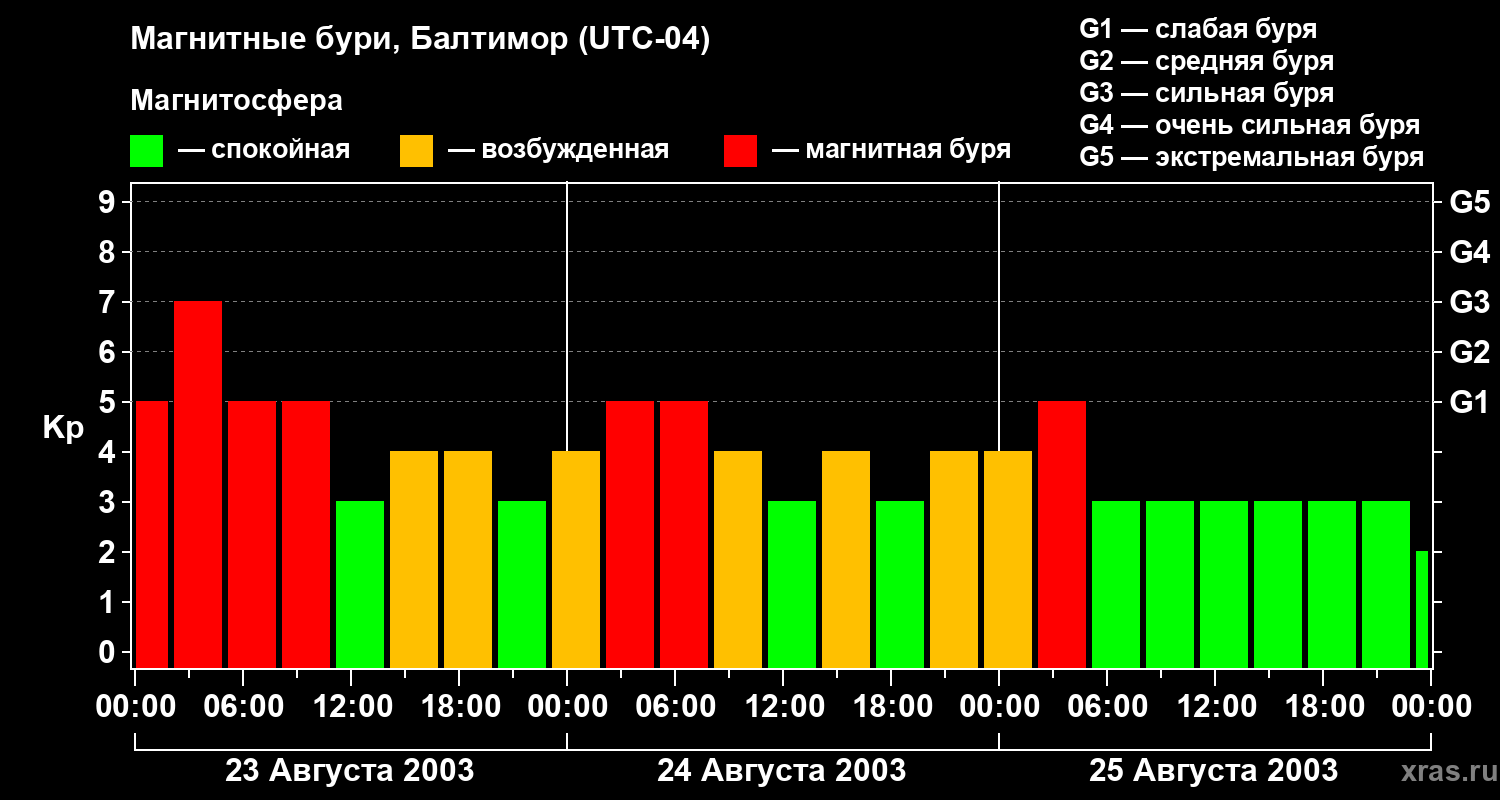The height and width of the screenshot is (800, 1500).
Task: Click the green 'спокойная' legend swatch
Action: [x=146, y=151]
